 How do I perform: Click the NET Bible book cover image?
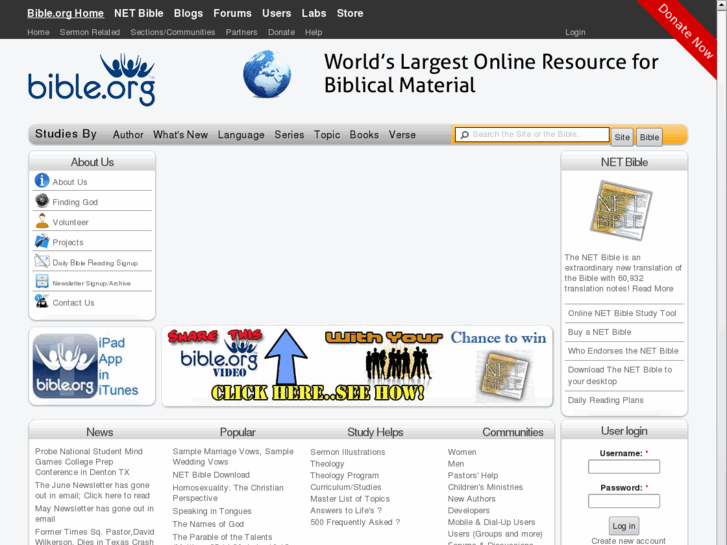pyautogui.click(x=621, y=211)
